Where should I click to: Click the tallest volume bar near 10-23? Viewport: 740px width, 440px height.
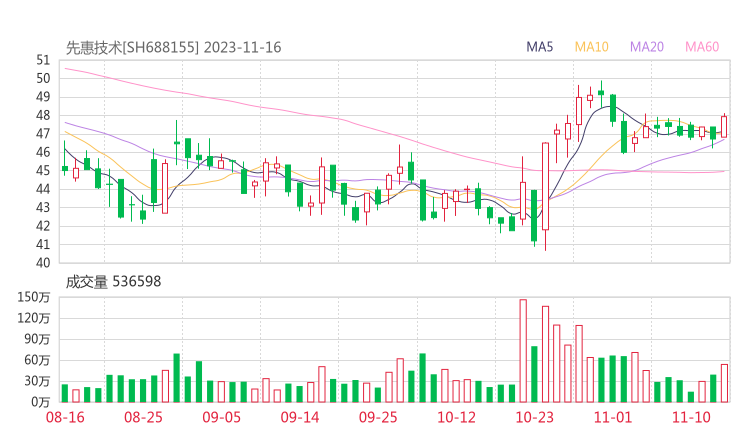[523, 351]
